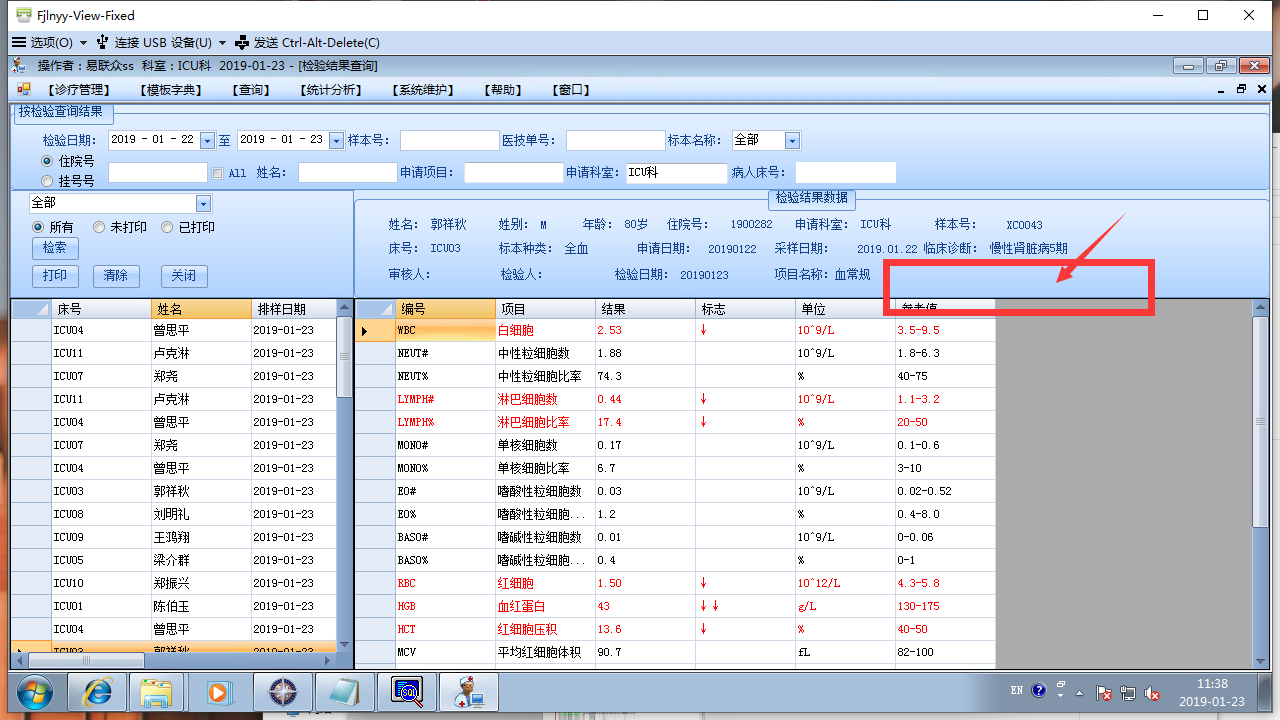Image resolution: width=1280 pixels, height=720 pixels.
Task: Click the 打印 print button
Action: 55,276
